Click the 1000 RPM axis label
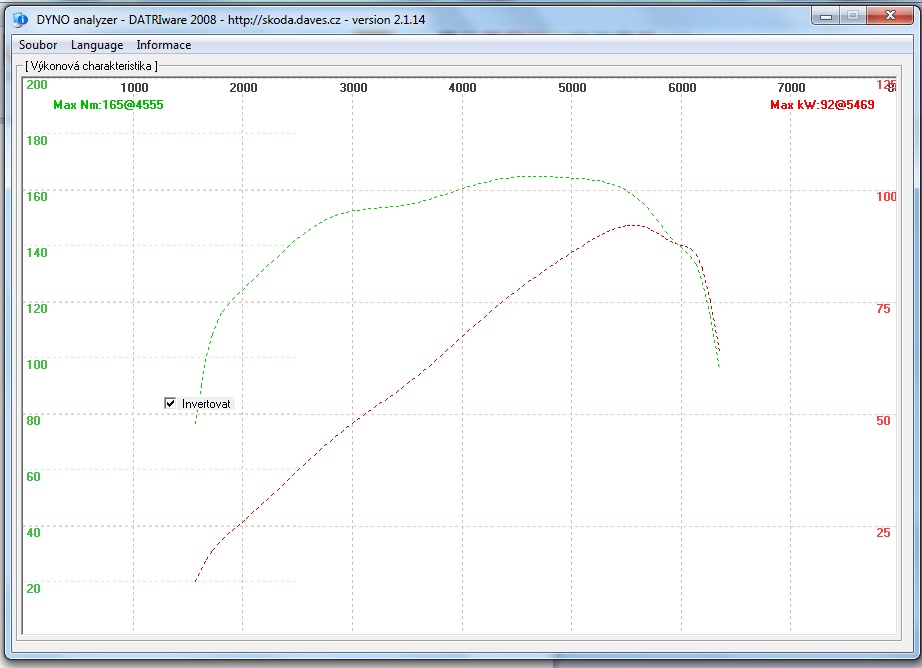 point(134,88)
